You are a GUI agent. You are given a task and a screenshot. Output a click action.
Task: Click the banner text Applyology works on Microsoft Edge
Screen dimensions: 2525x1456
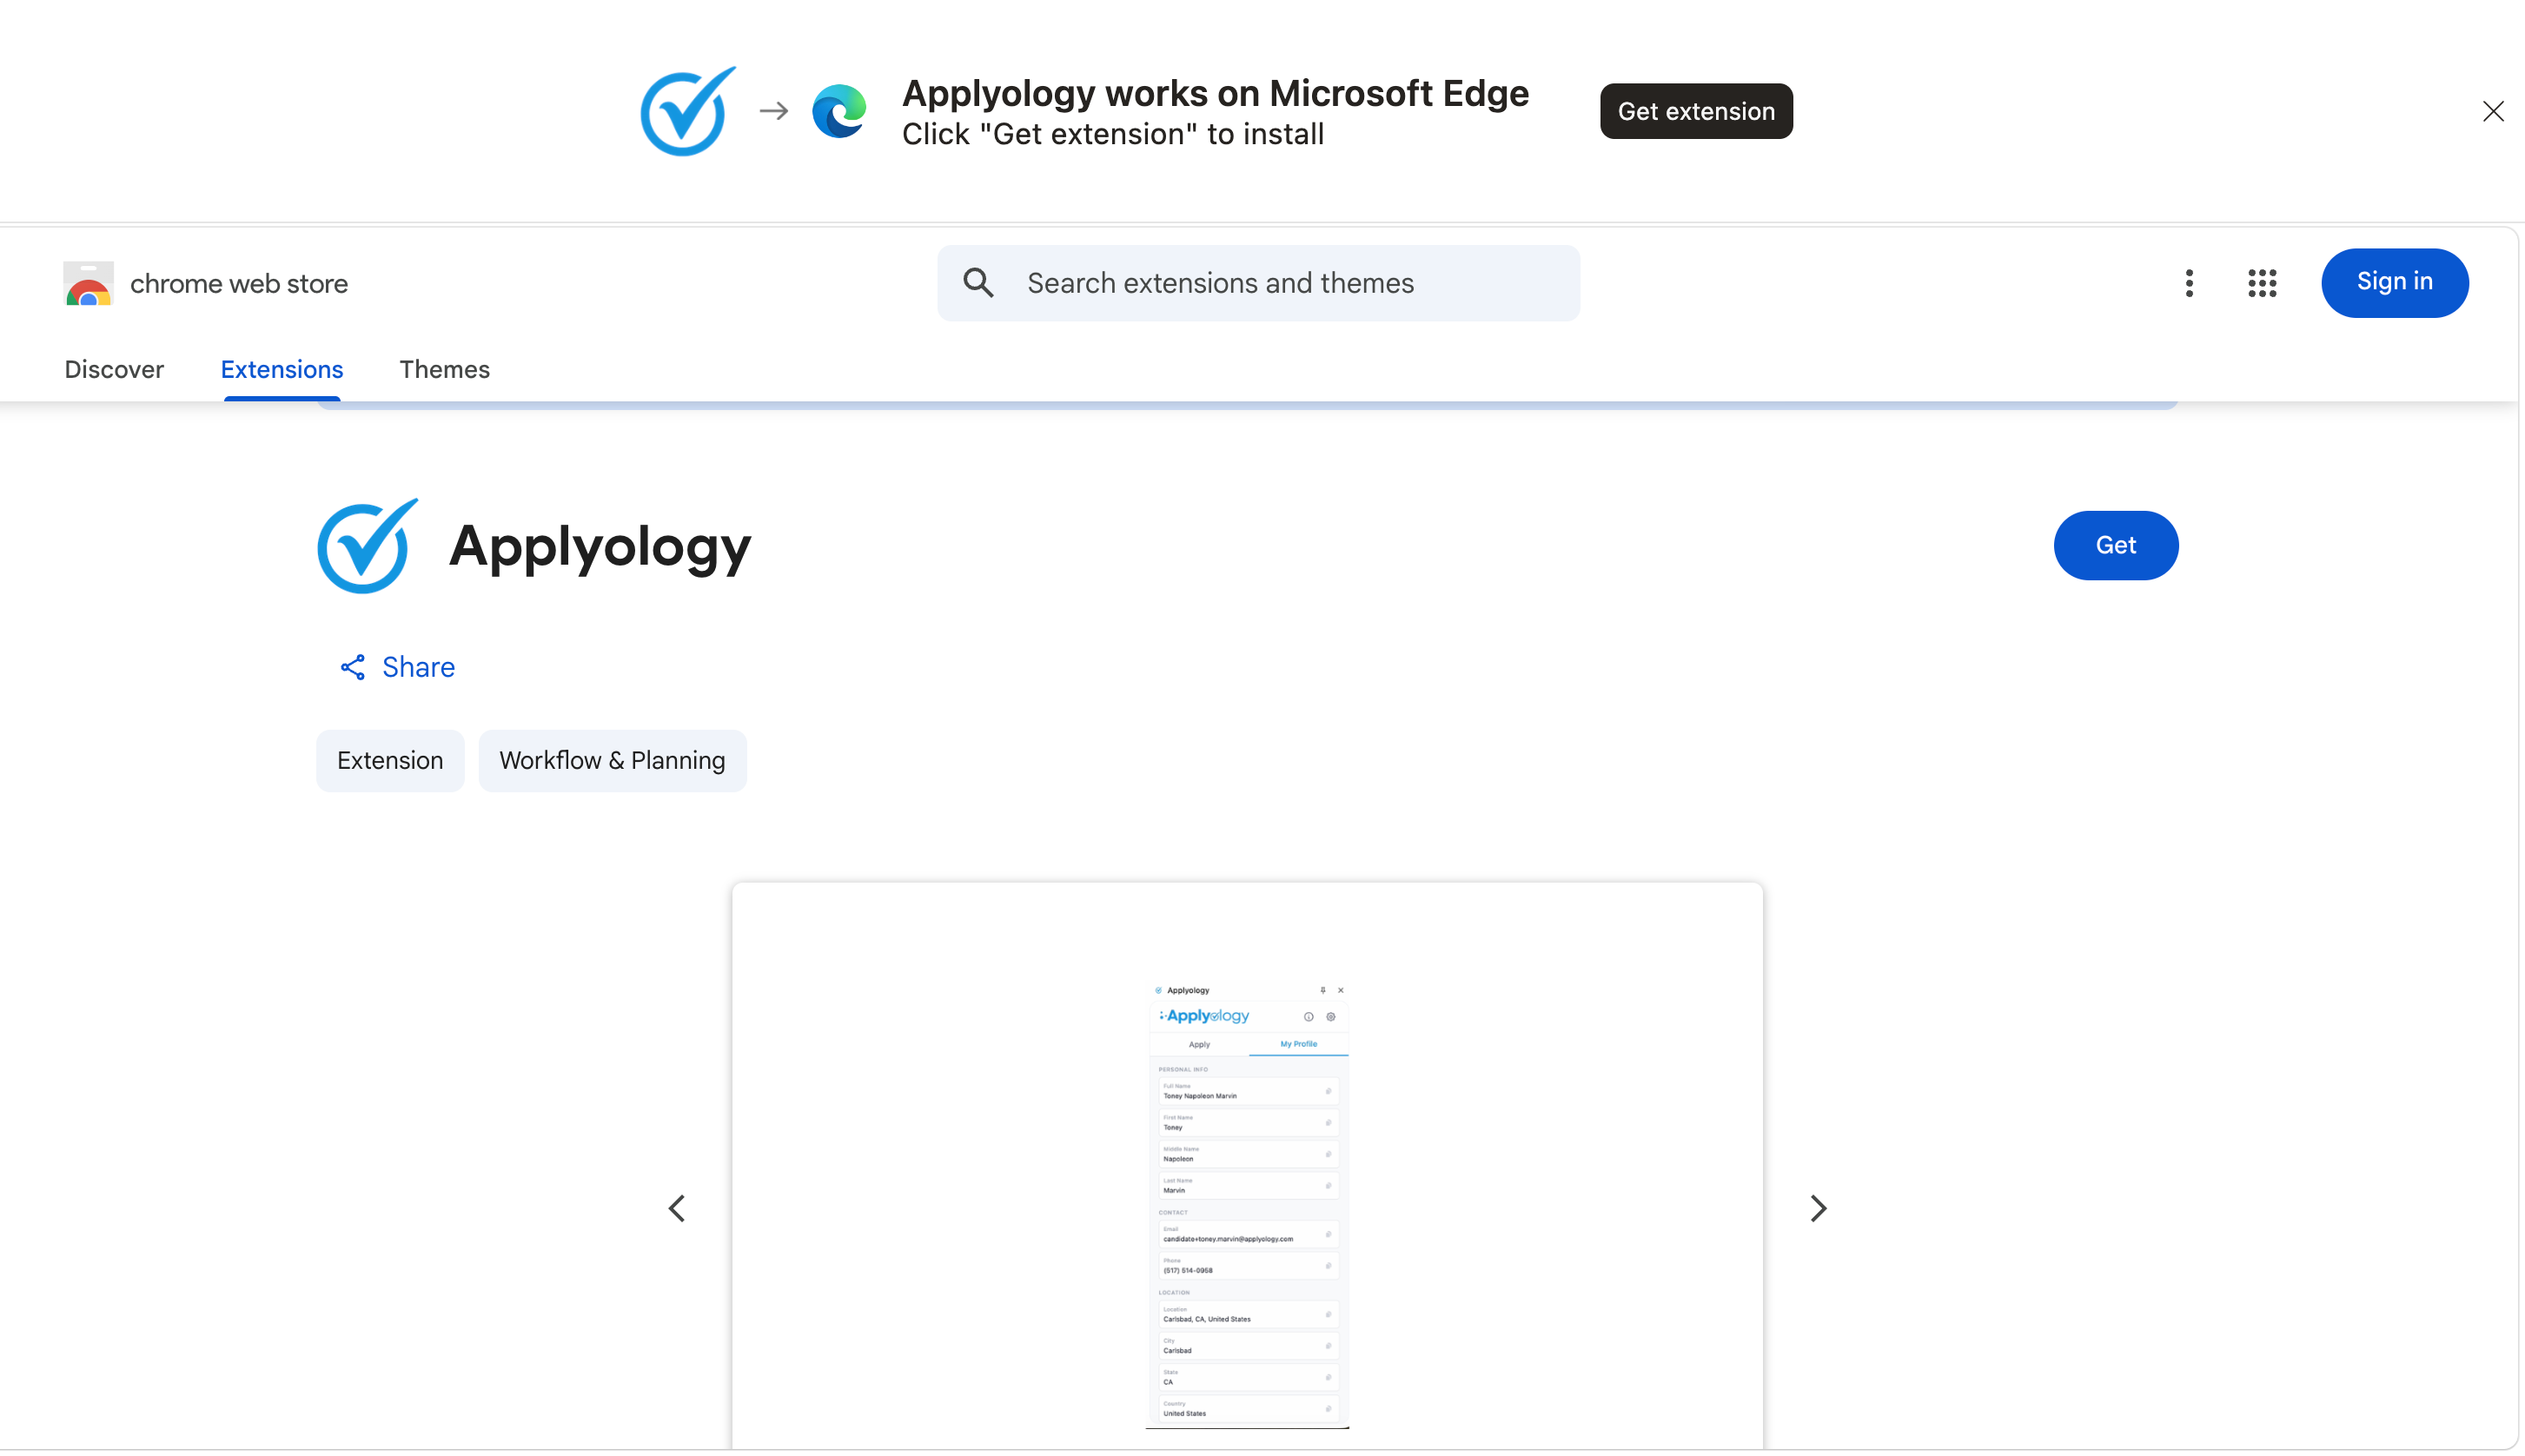coord(1215,93)
